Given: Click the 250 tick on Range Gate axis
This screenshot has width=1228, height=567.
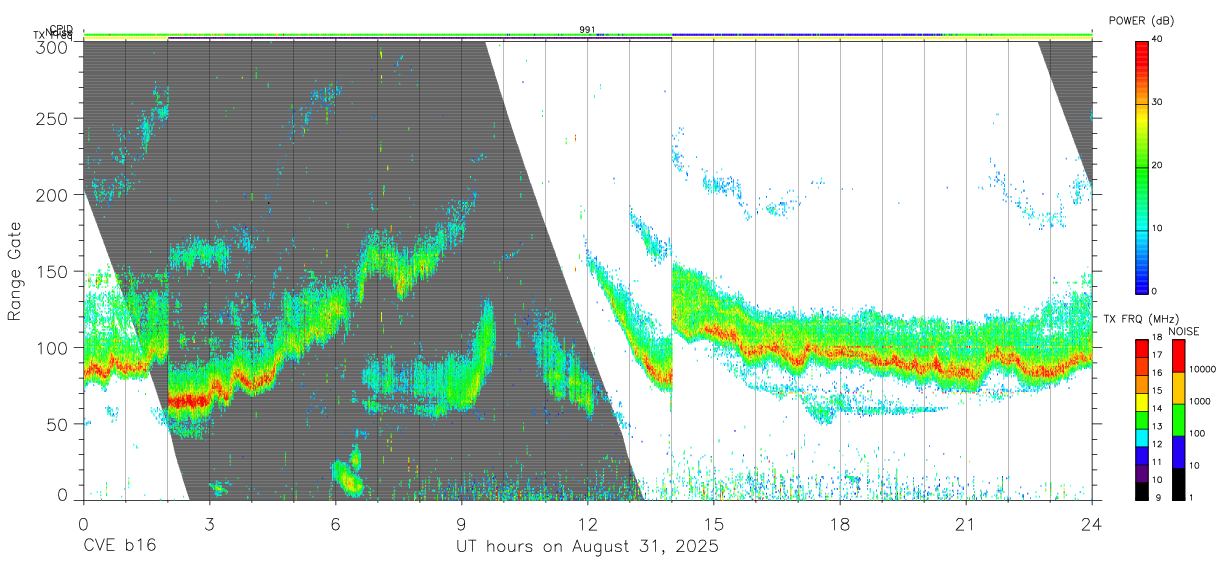Looking at the screenshot, I should [51, 118].
